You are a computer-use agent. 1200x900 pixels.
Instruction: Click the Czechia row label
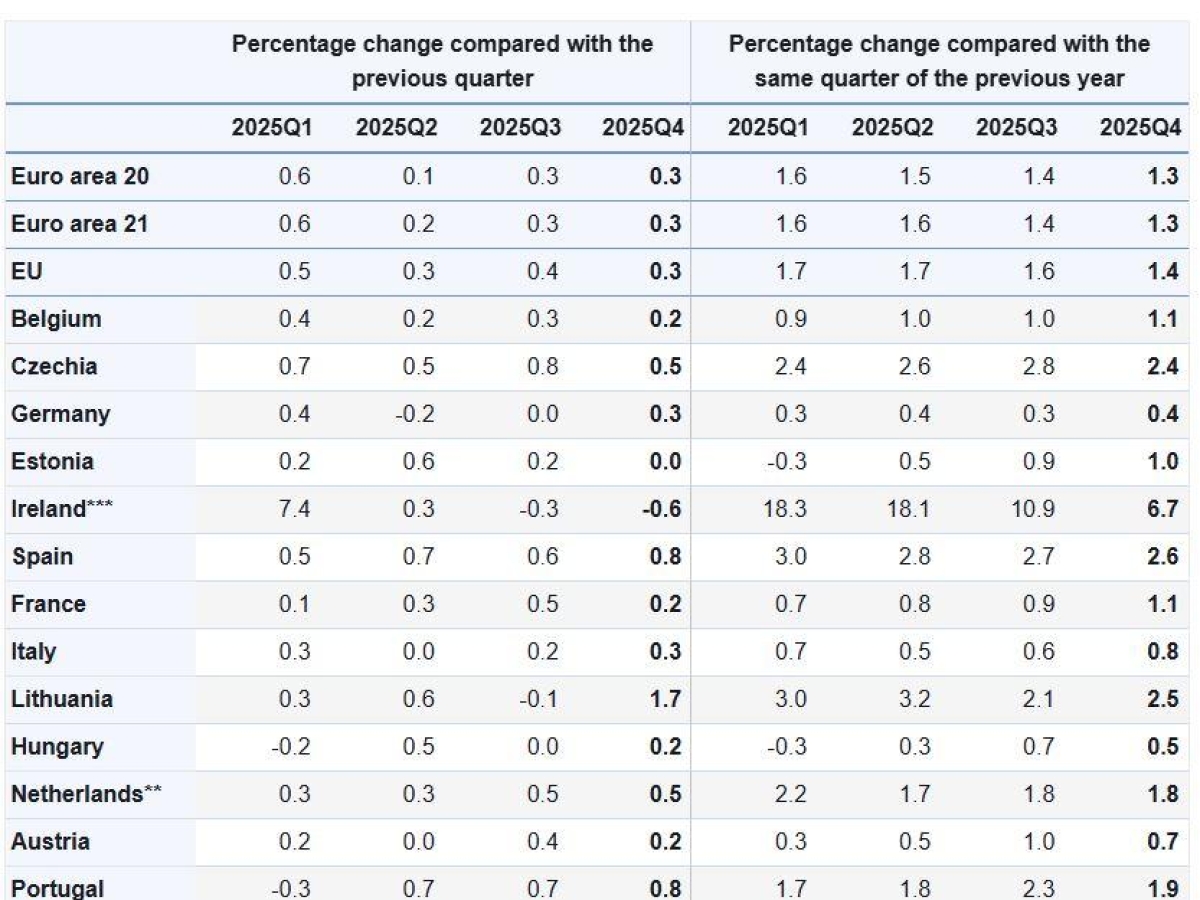tap(55, 366)
